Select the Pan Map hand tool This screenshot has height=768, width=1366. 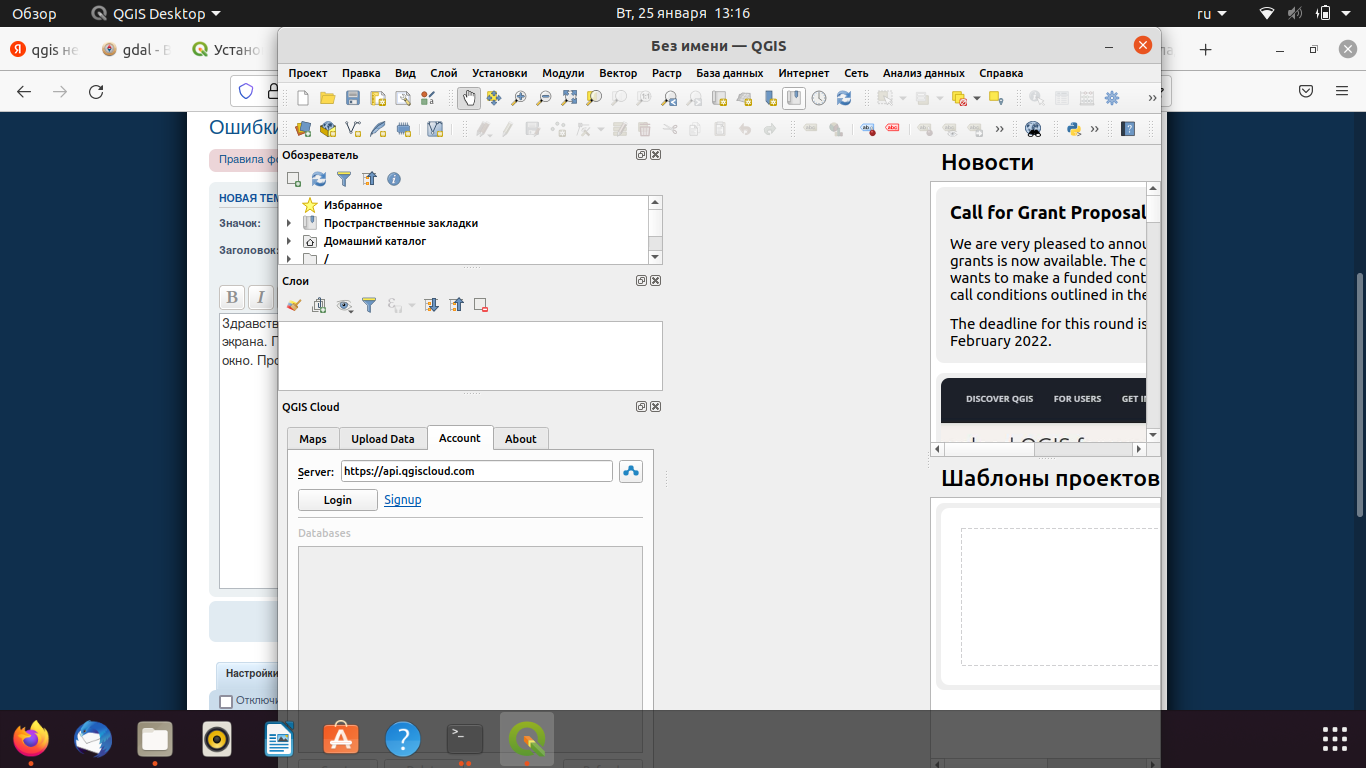[x=468, y=98]
